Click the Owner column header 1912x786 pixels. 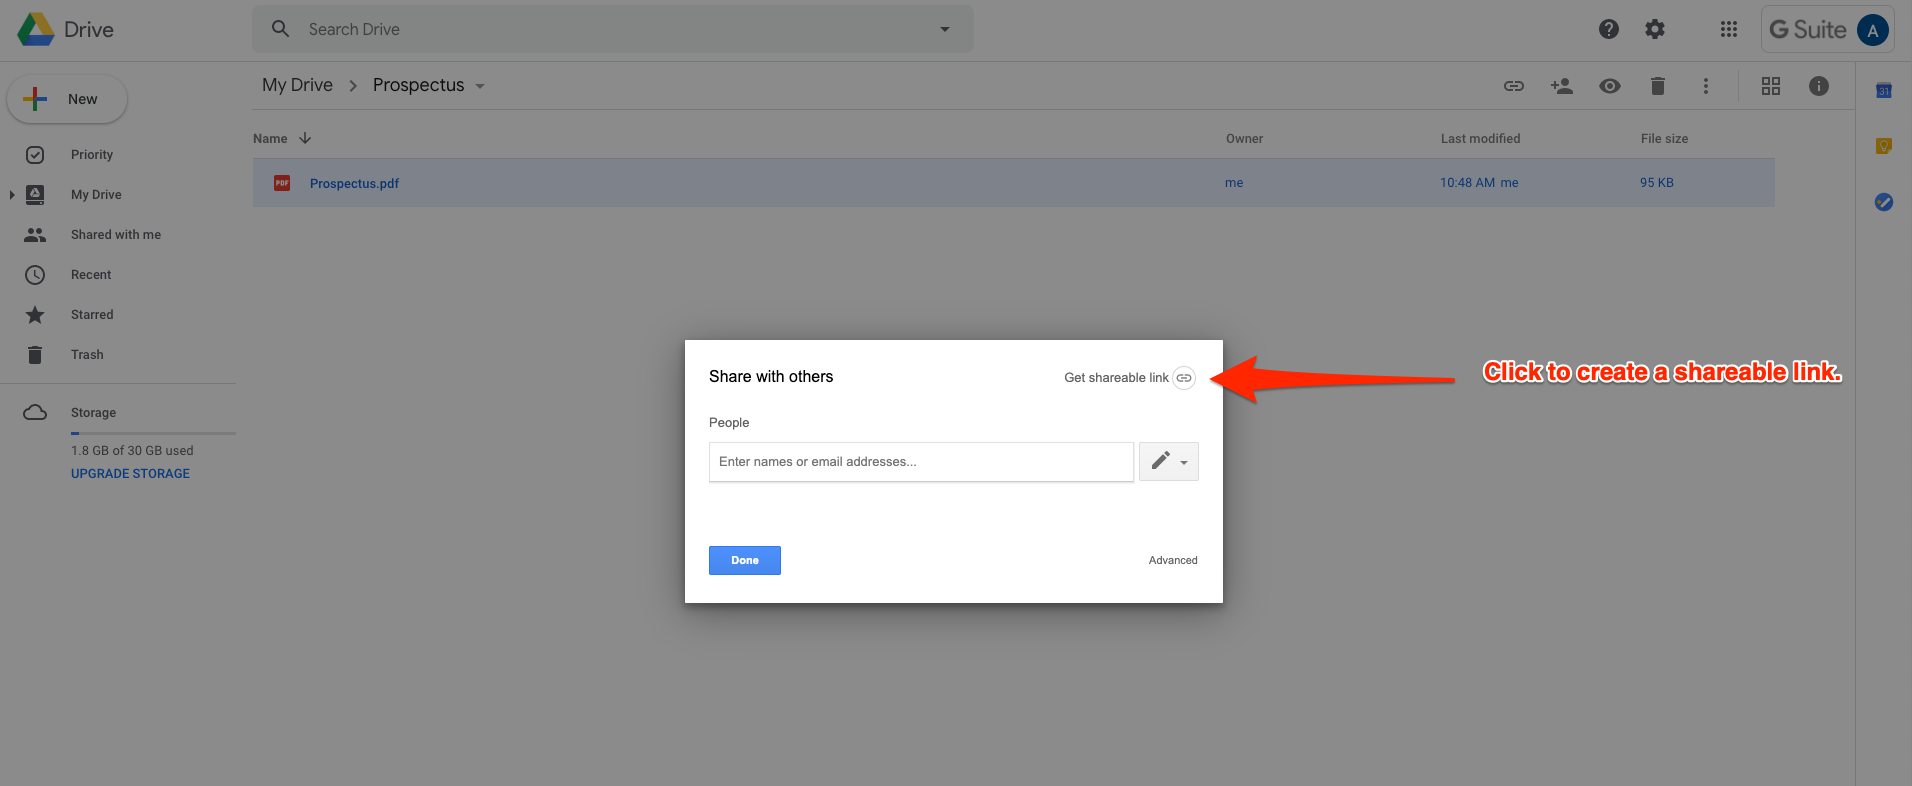[1244, 138]
